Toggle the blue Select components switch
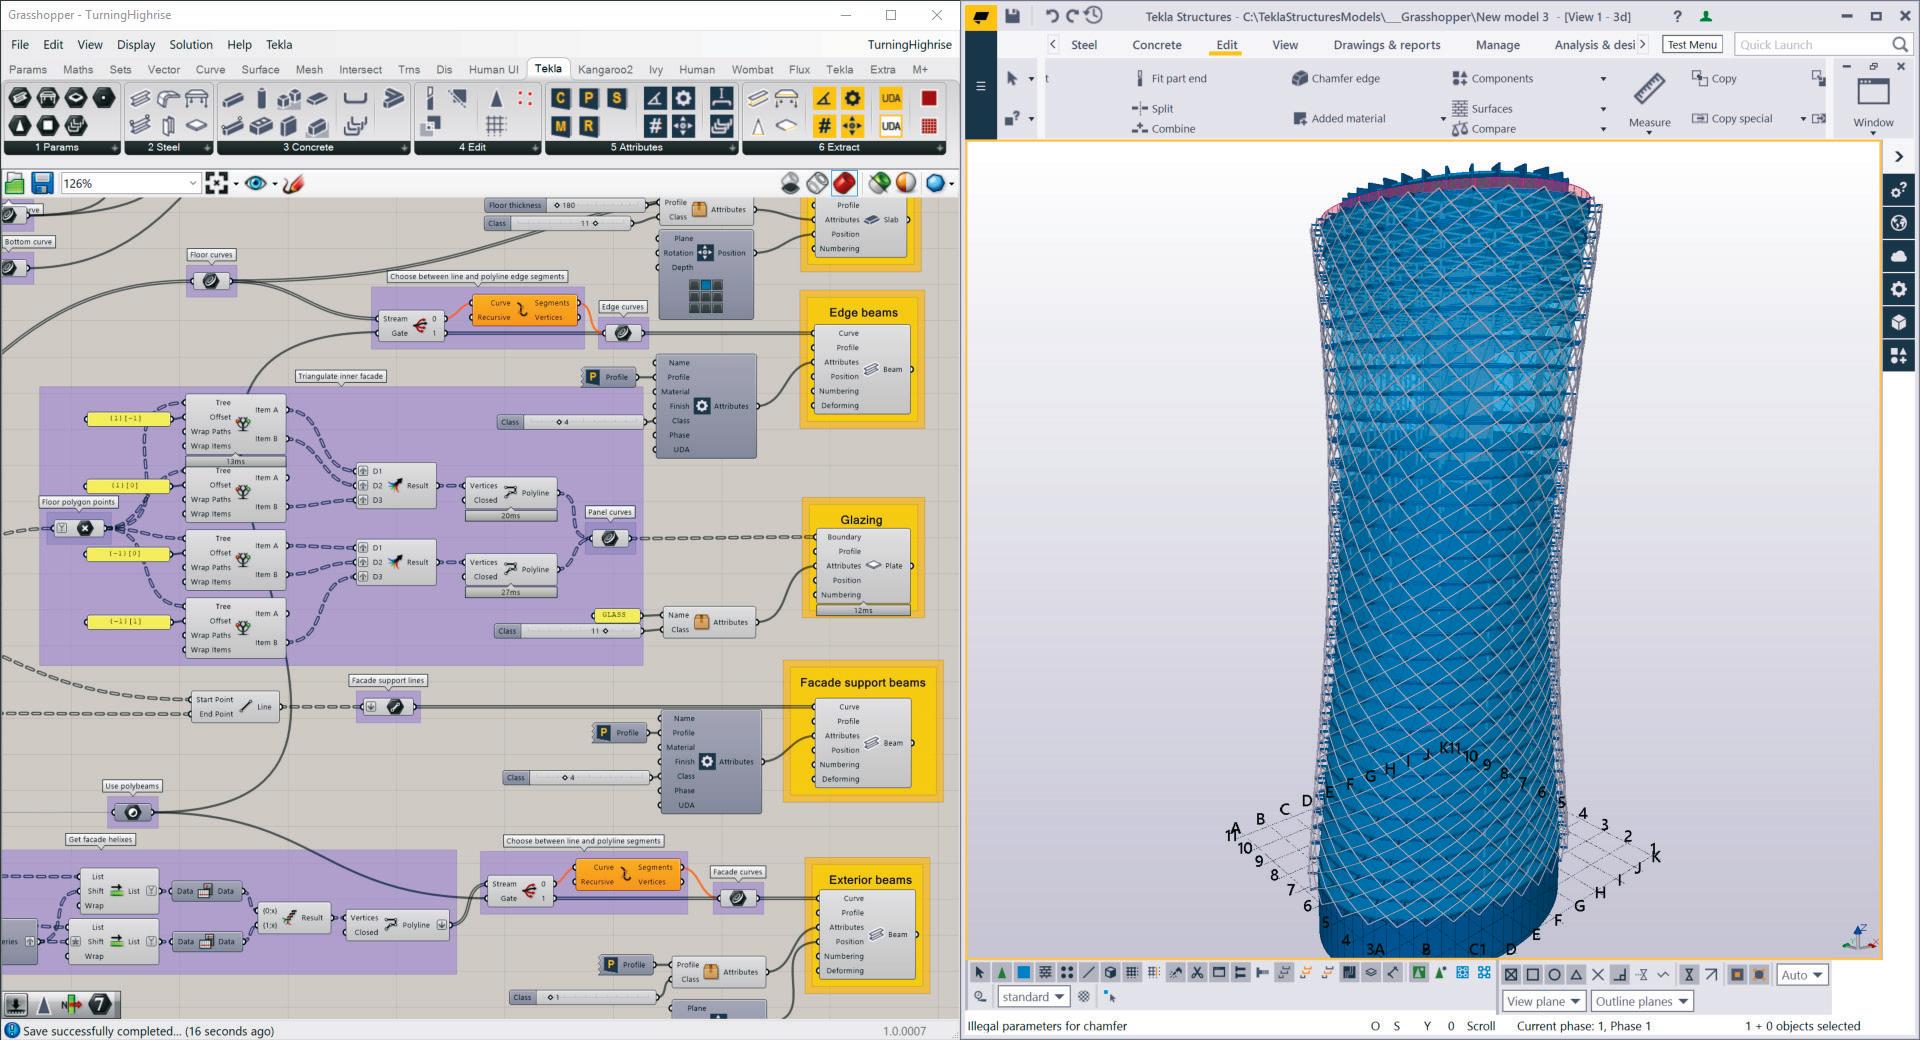1920x1040 pixels. (1023, 973)
